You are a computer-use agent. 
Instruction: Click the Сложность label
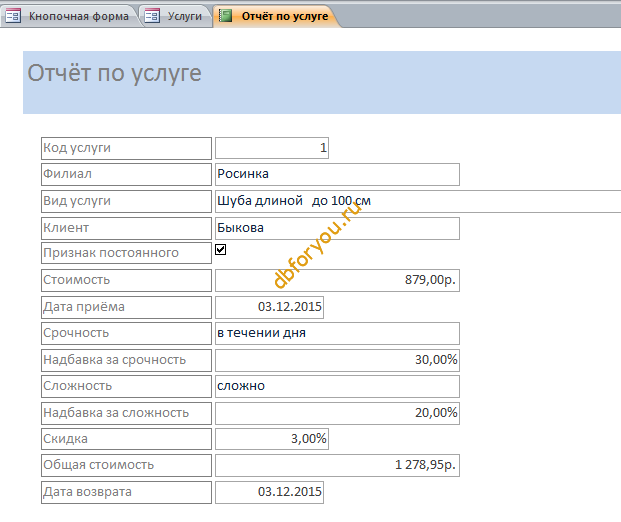(x=126, y=386)
